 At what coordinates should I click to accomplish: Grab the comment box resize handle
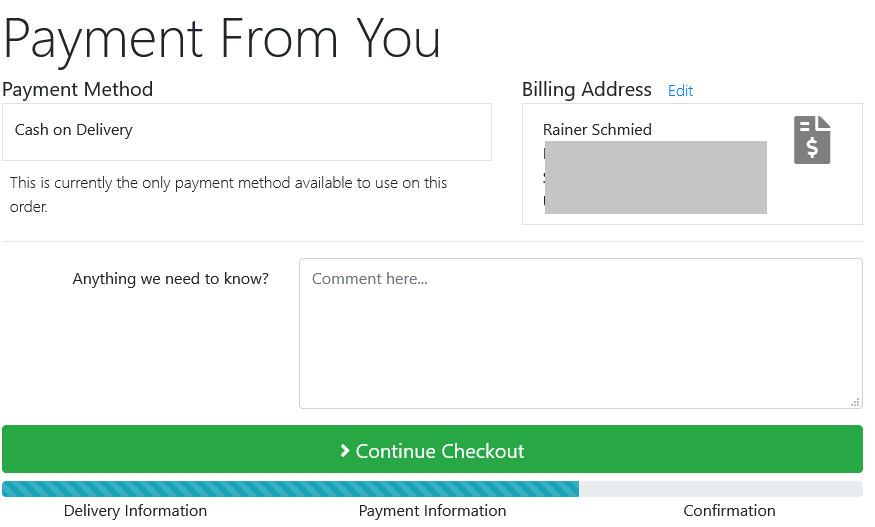(x=855, y=402)
